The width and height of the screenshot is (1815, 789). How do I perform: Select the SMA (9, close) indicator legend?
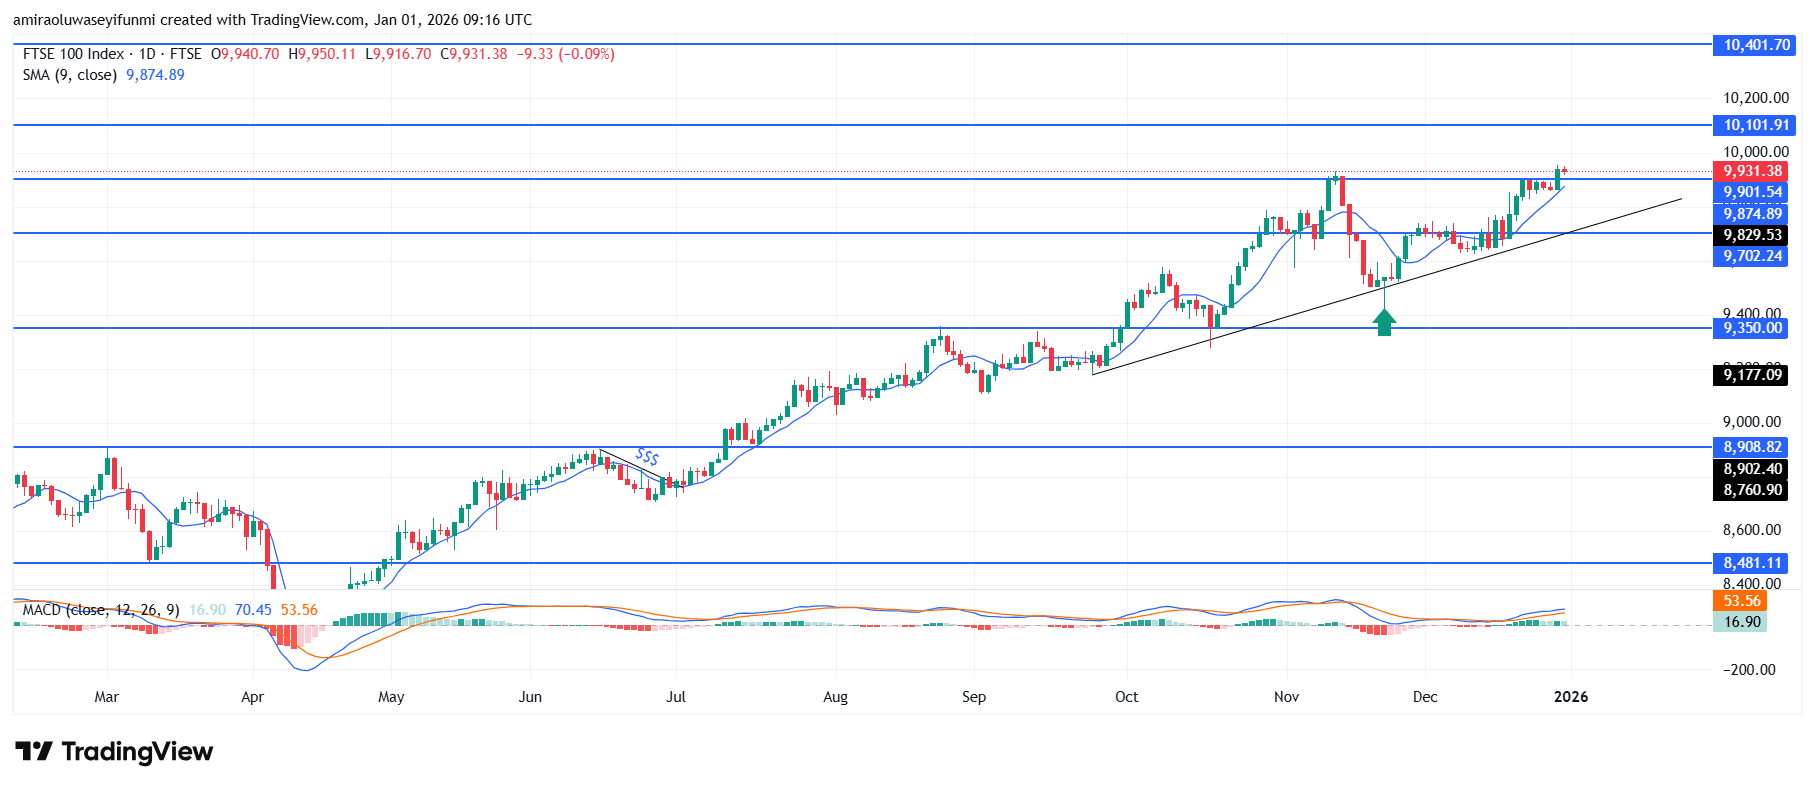pos(69,75)
